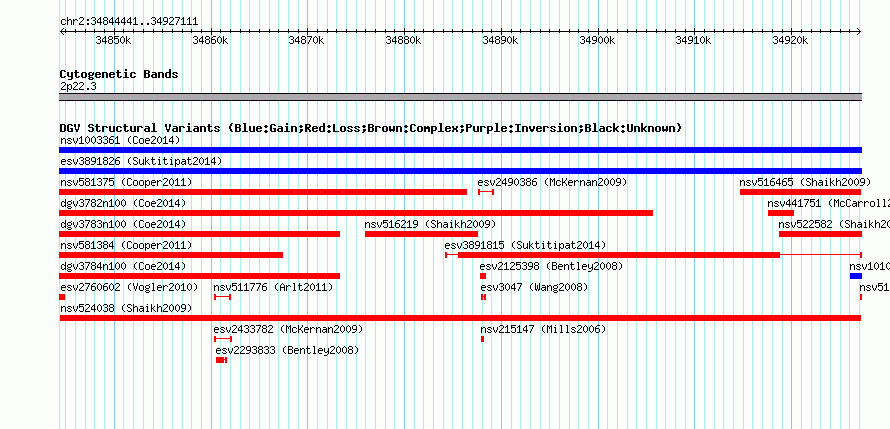Viewport: 890px width, 429px height.
Task: Open the nsv215147 (Mills2006) label
Action: point(543,330)
